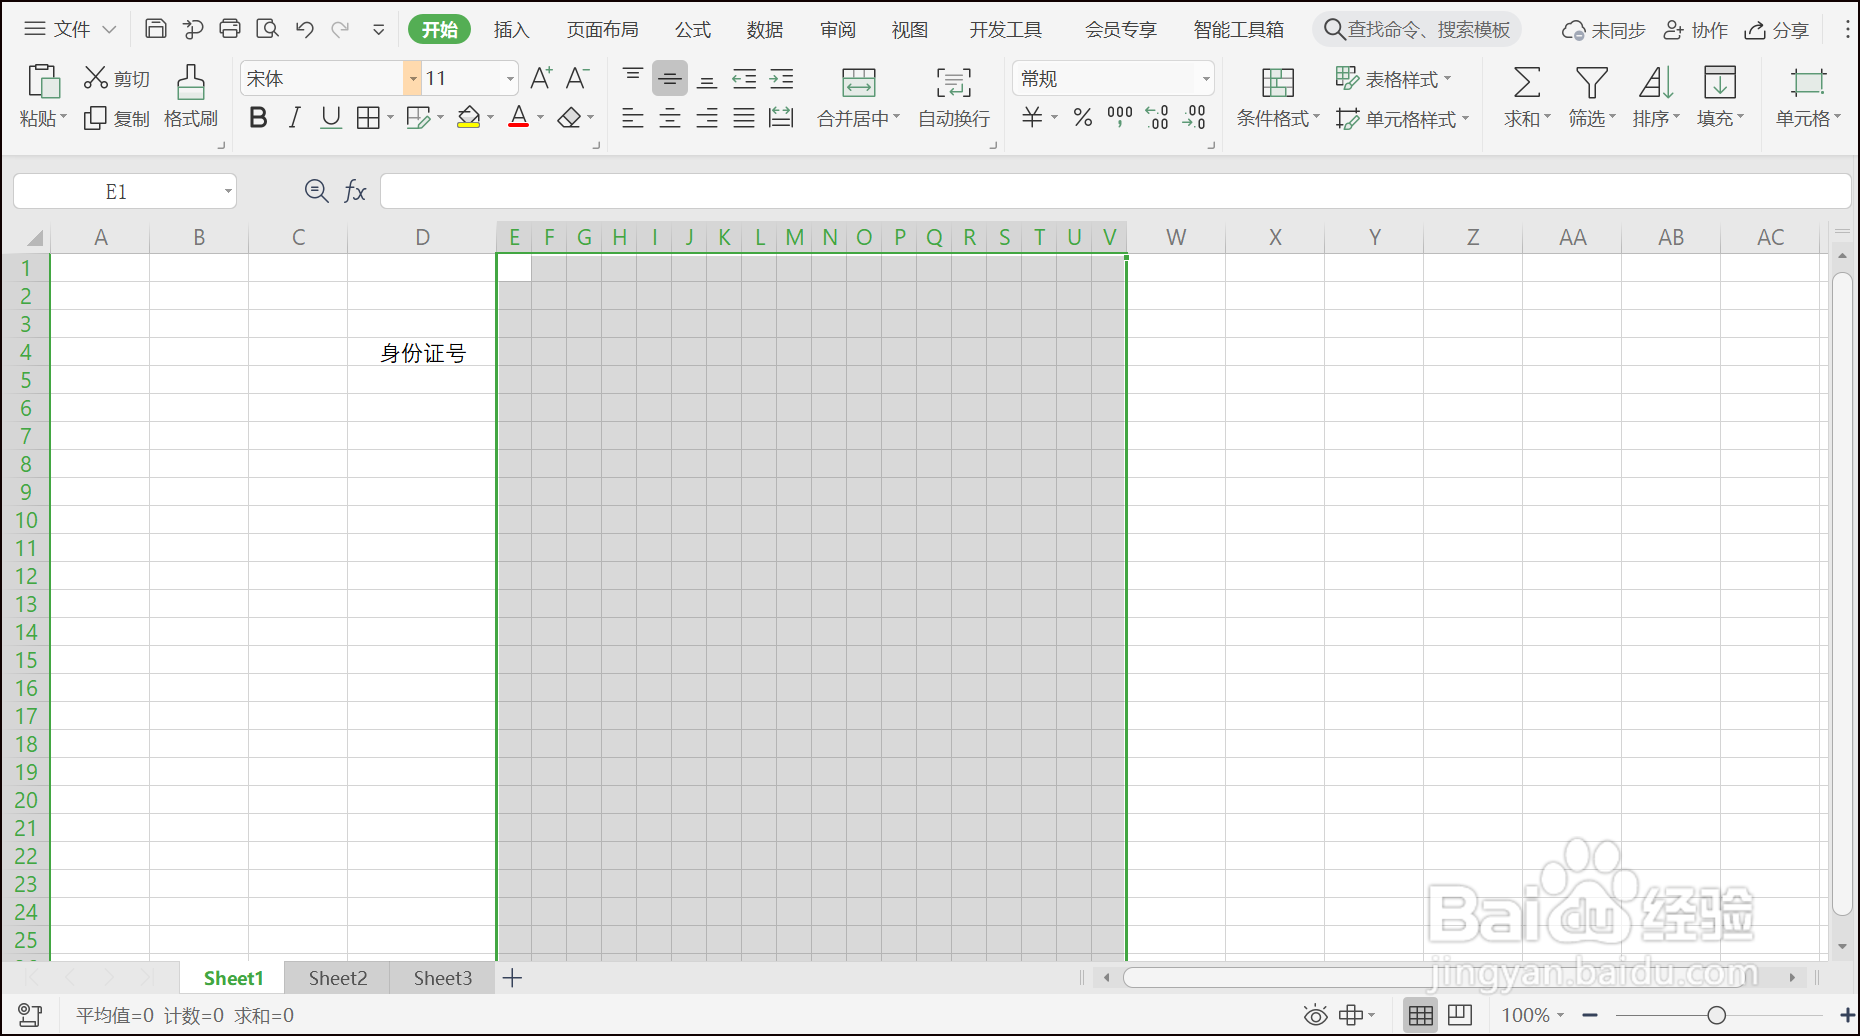Toggle Underline formatting
The image size is (1860, 1036).
pos(331,118)
